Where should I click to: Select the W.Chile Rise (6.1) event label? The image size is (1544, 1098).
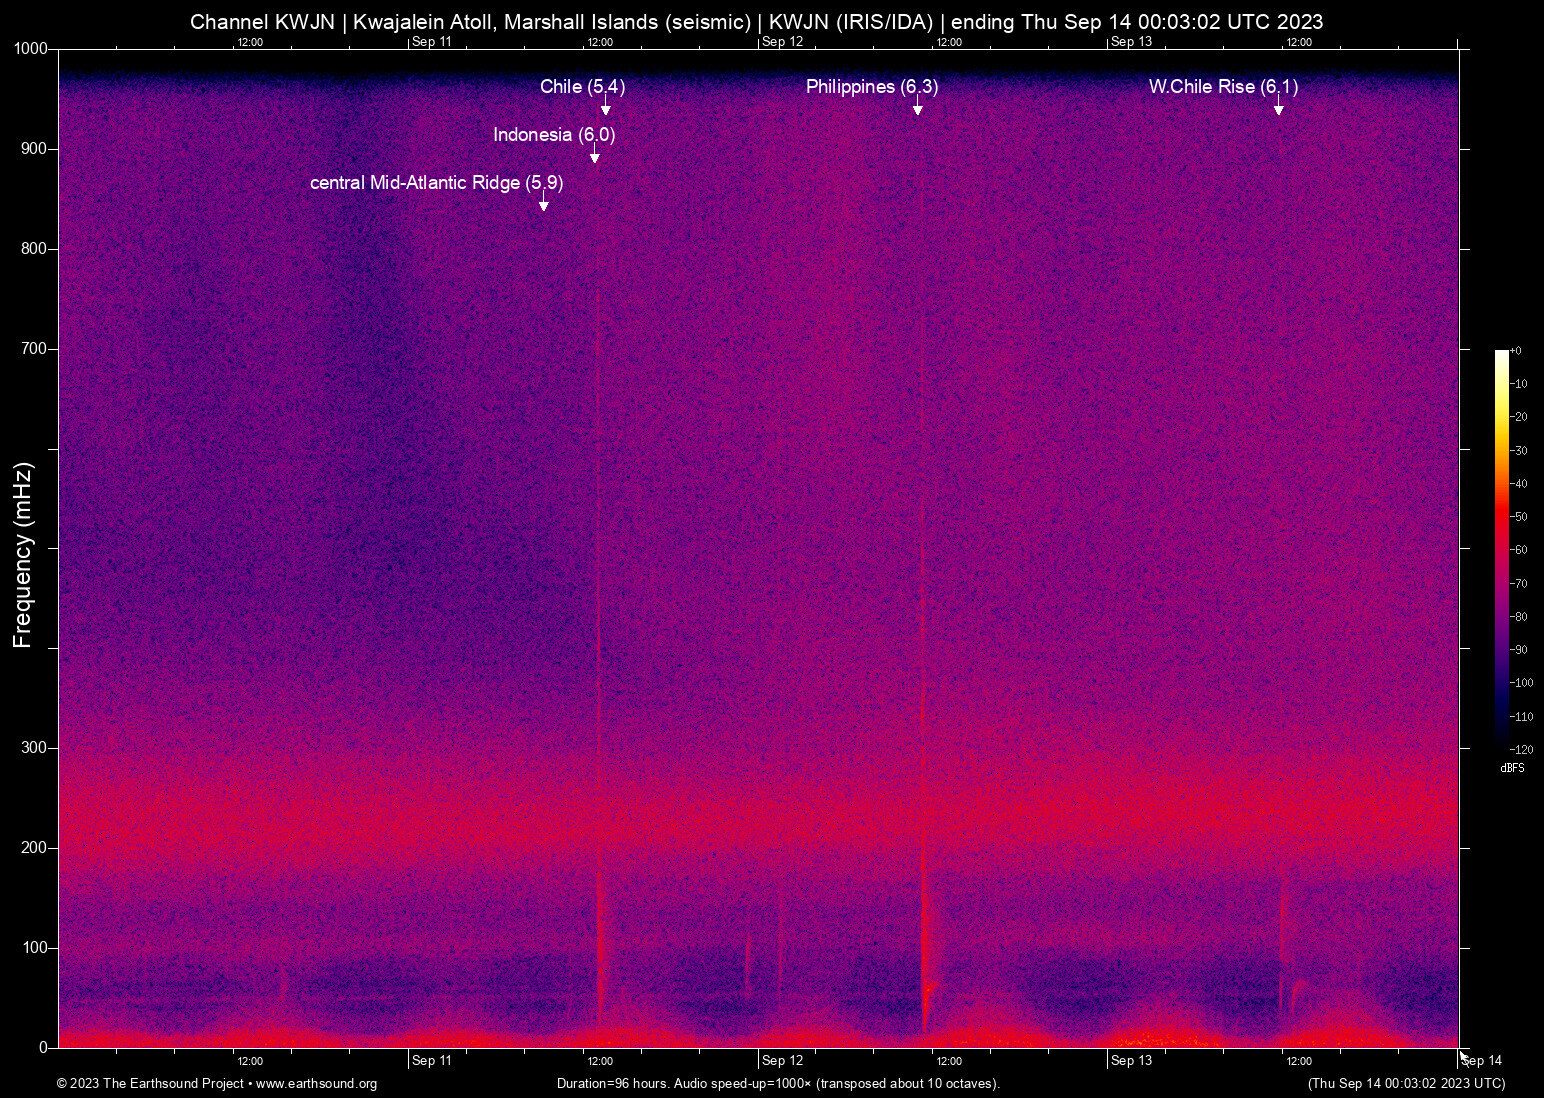(1222, 87)
